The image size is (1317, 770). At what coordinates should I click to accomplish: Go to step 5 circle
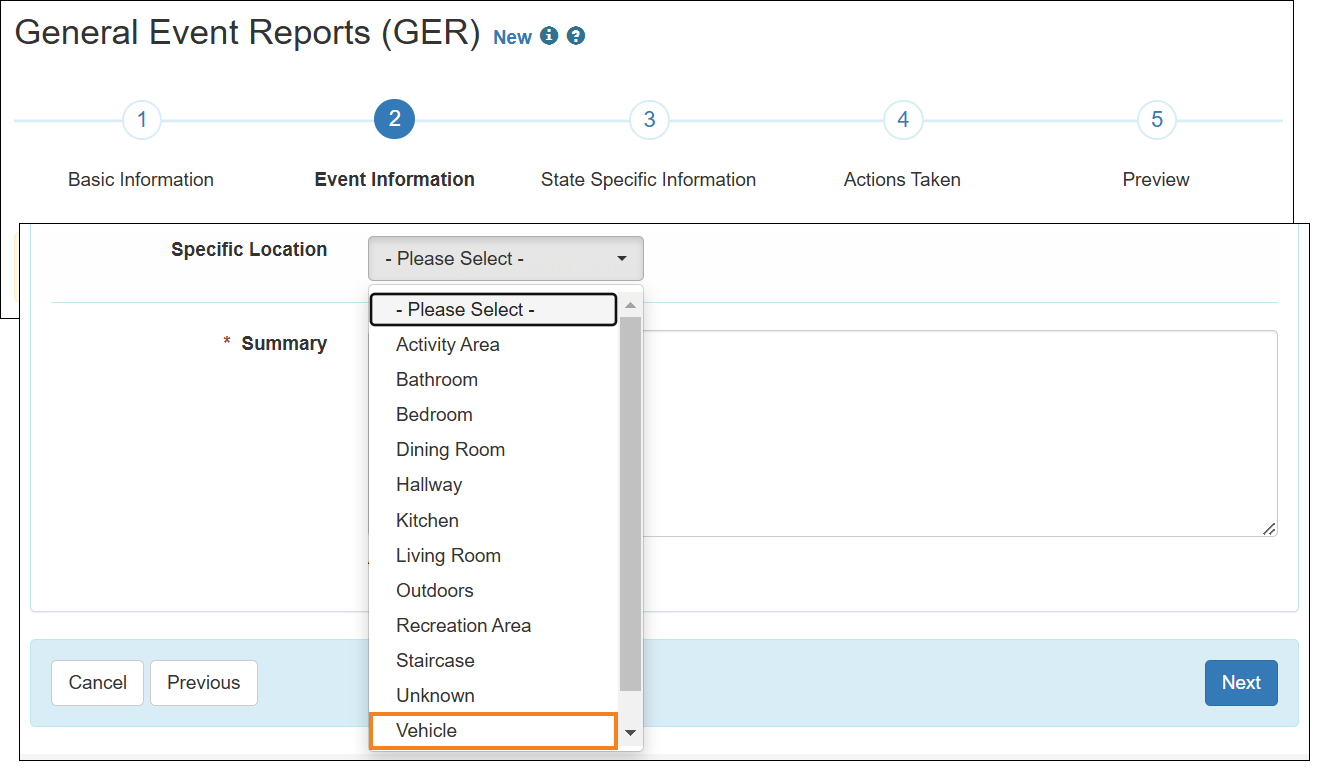coord(1157,120)
